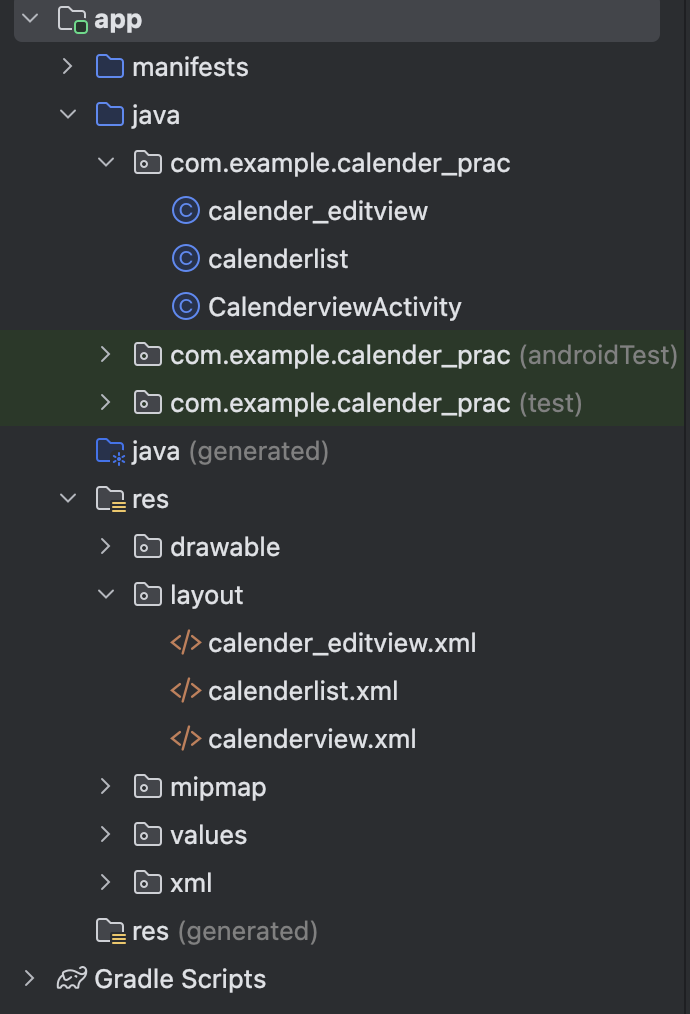Click the androidTest package folder icon
Image resolution: width=690 pixels, height=1014 pixels.
(147, 354)
